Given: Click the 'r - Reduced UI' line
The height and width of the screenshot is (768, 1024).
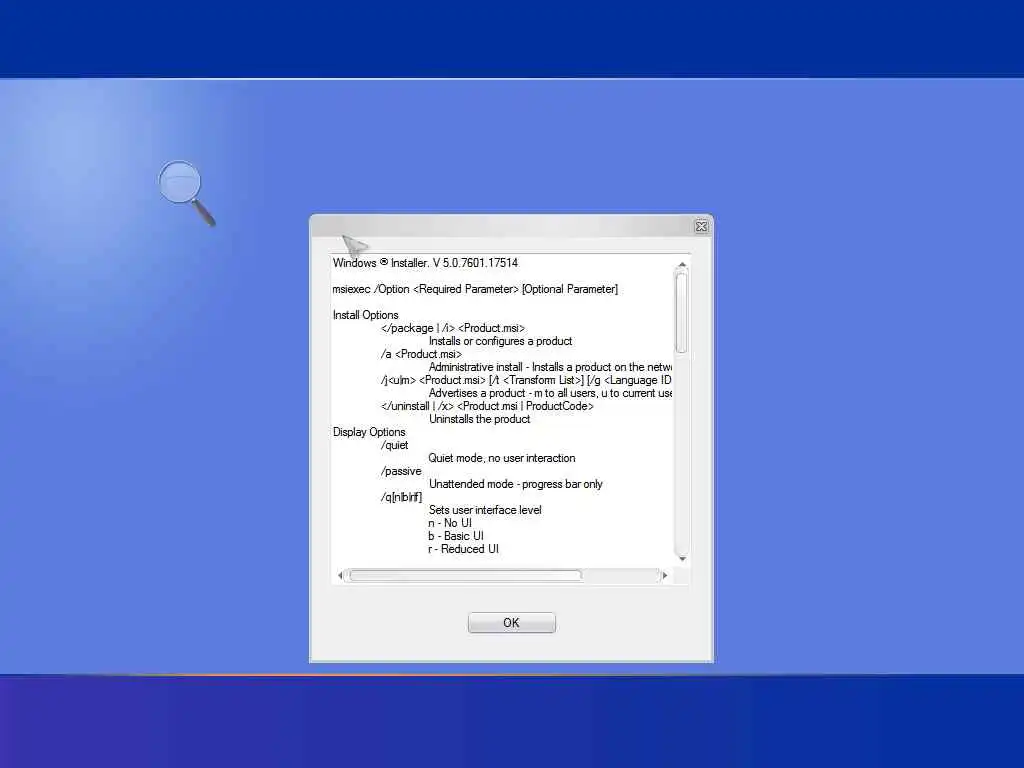Looking at the screenshot, I should click(x=464, y=549).
